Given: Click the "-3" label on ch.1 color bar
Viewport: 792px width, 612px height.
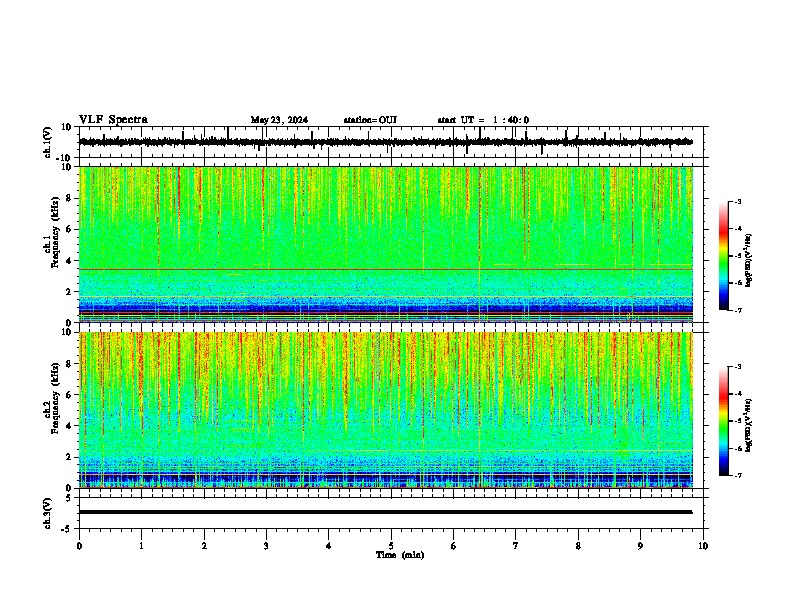Looking at the screenshot, I should point(738,201).
